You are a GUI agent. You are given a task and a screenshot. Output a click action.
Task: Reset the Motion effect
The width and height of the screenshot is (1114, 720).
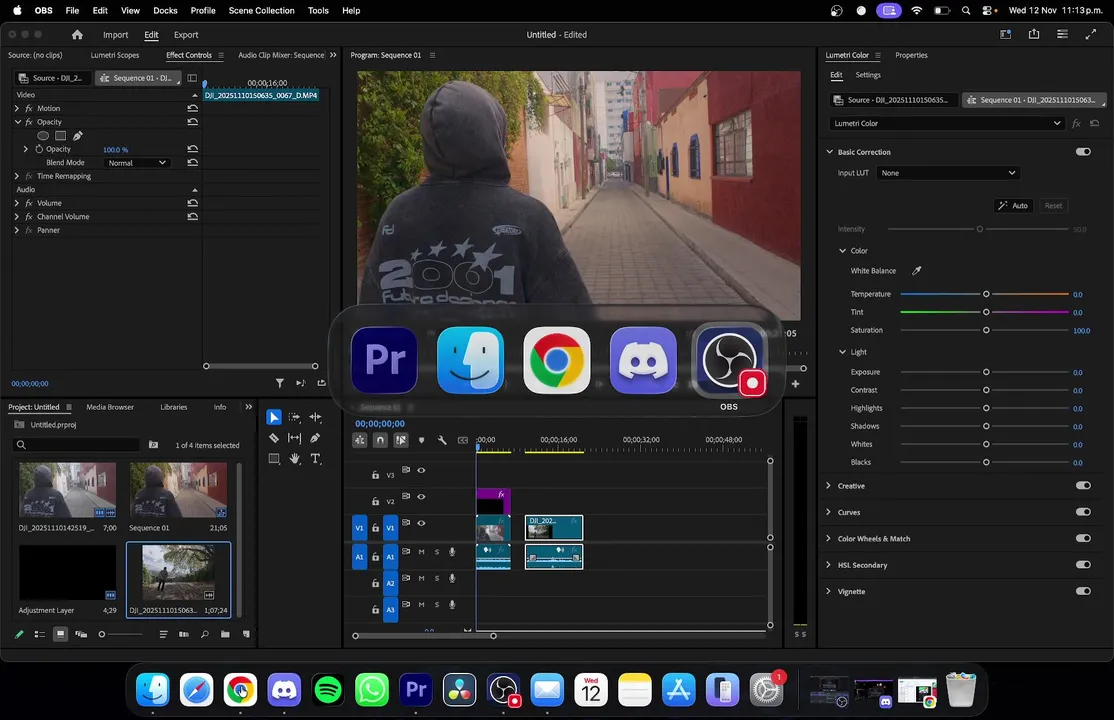point(193,108)
